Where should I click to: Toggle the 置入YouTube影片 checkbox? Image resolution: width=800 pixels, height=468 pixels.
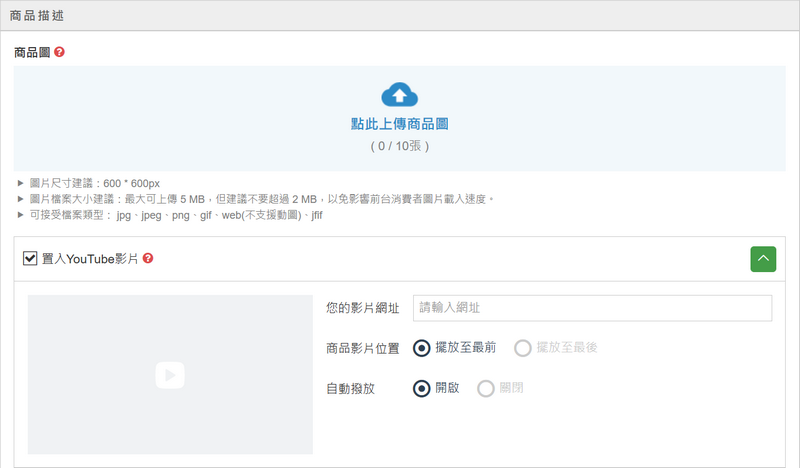tap(30, 259)
